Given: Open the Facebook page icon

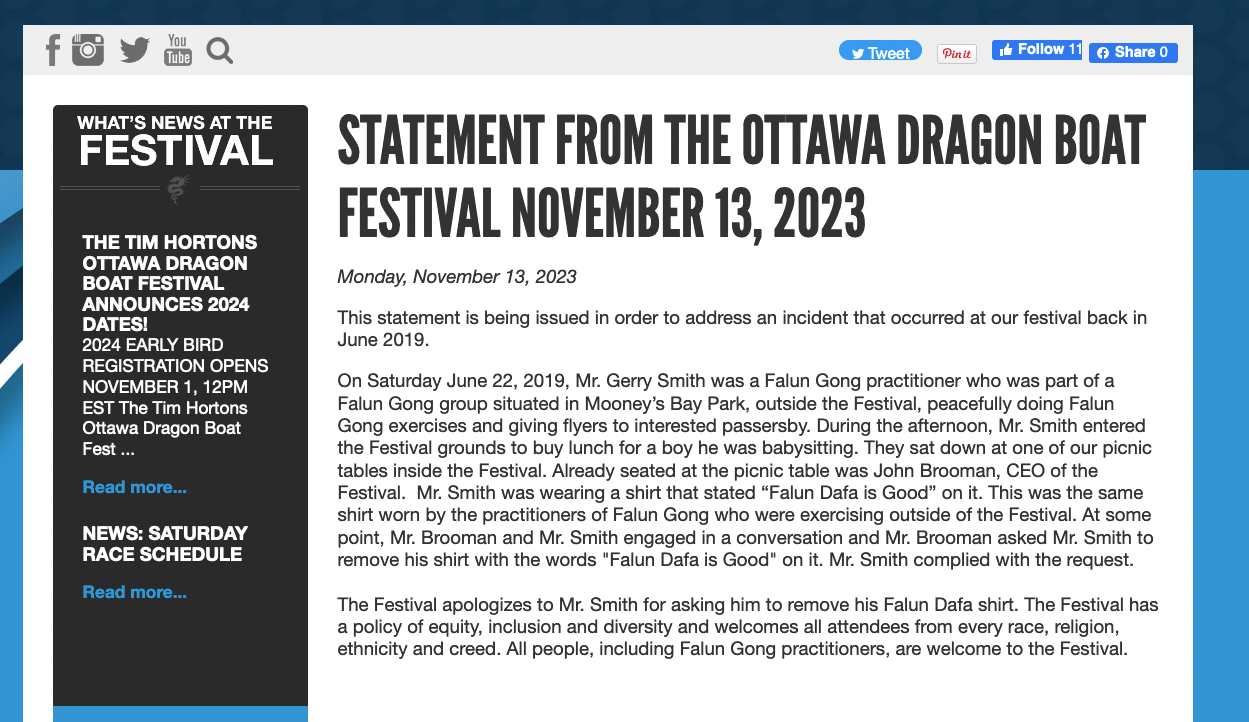Looking at the screenshot, I should (x=53, y=49).
